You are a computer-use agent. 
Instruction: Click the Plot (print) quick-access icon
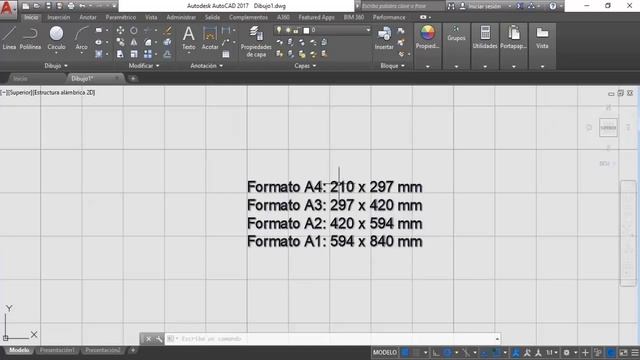click(71, 6)
